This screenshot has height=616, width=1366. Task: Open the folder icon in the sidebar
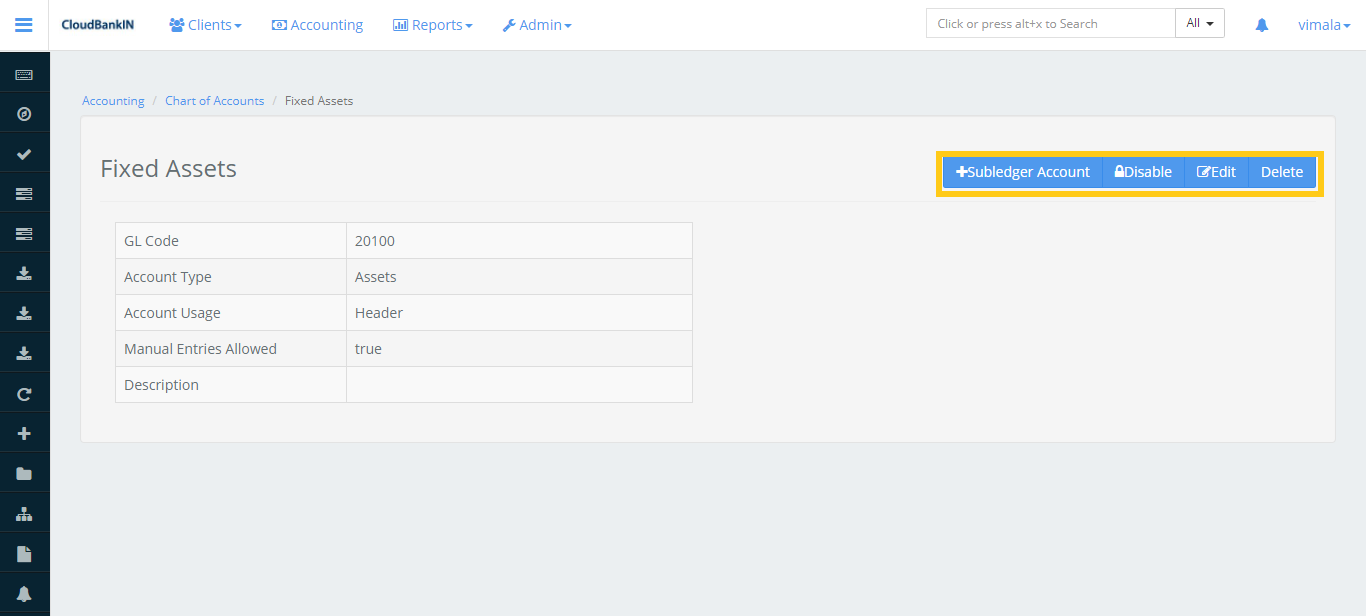pyautogui.click(x=24, y=472)
